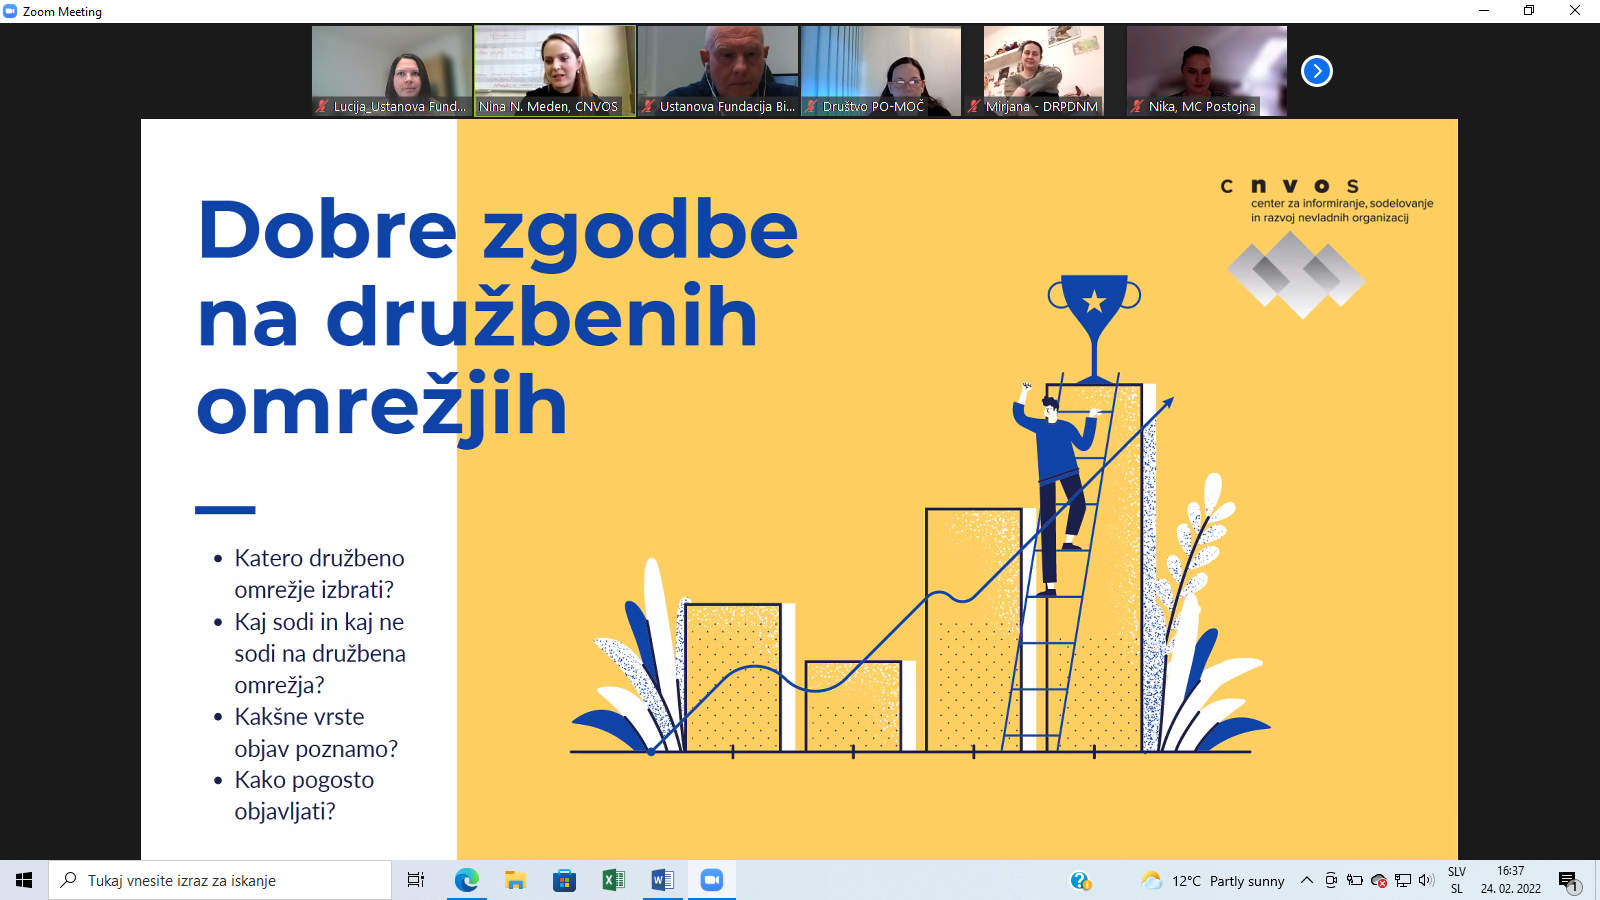Image resolution: width=1600 pixels, height=900 pixels.
Task: Click the Zoom icon in the taskbar
Action: click(711, 880)
